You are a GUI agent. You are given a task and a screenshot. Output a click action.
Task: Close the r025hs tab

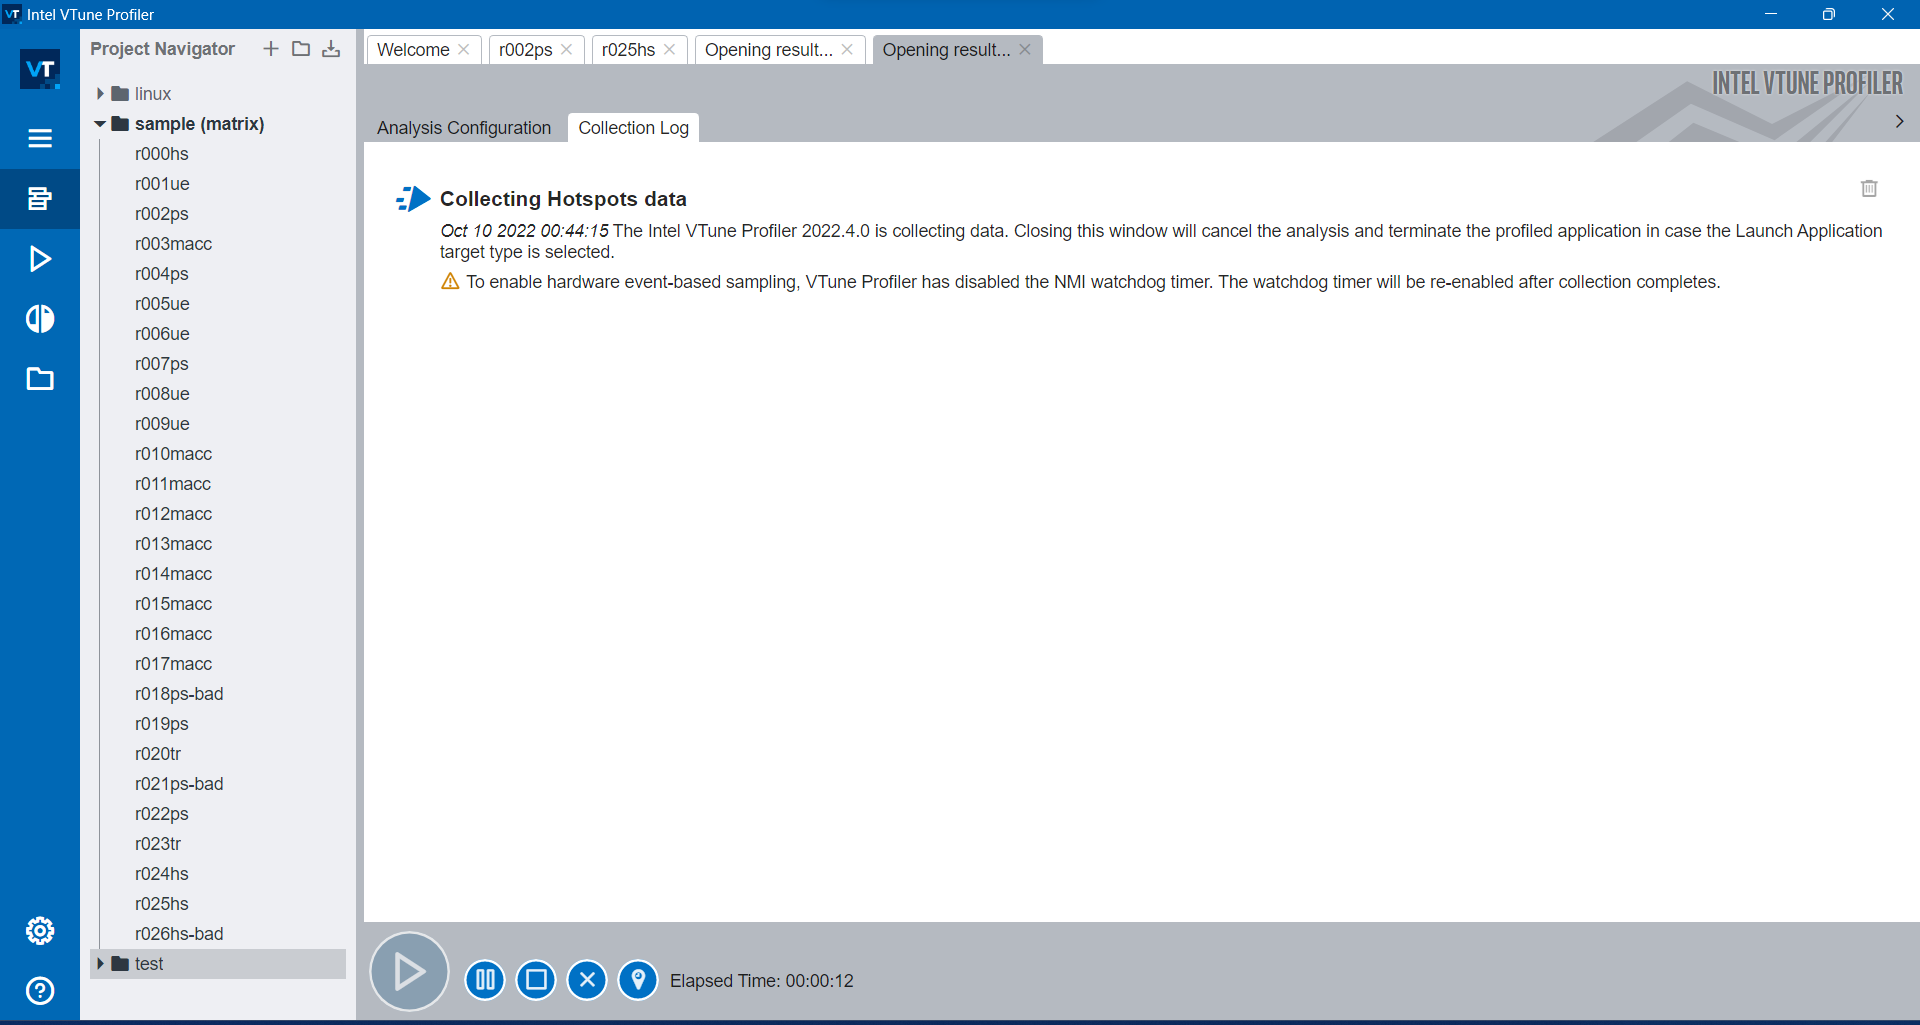point(670,49)
